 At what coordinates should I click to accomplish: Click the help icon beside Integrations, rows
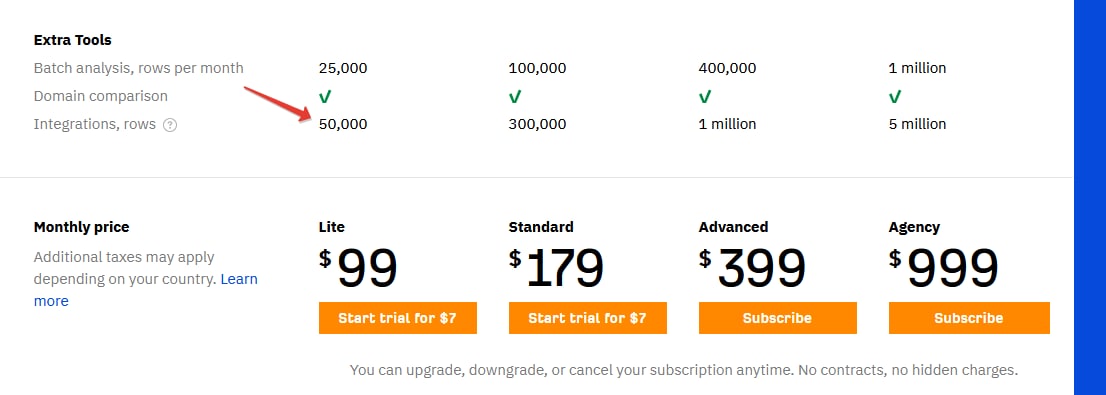pos(169,125)
